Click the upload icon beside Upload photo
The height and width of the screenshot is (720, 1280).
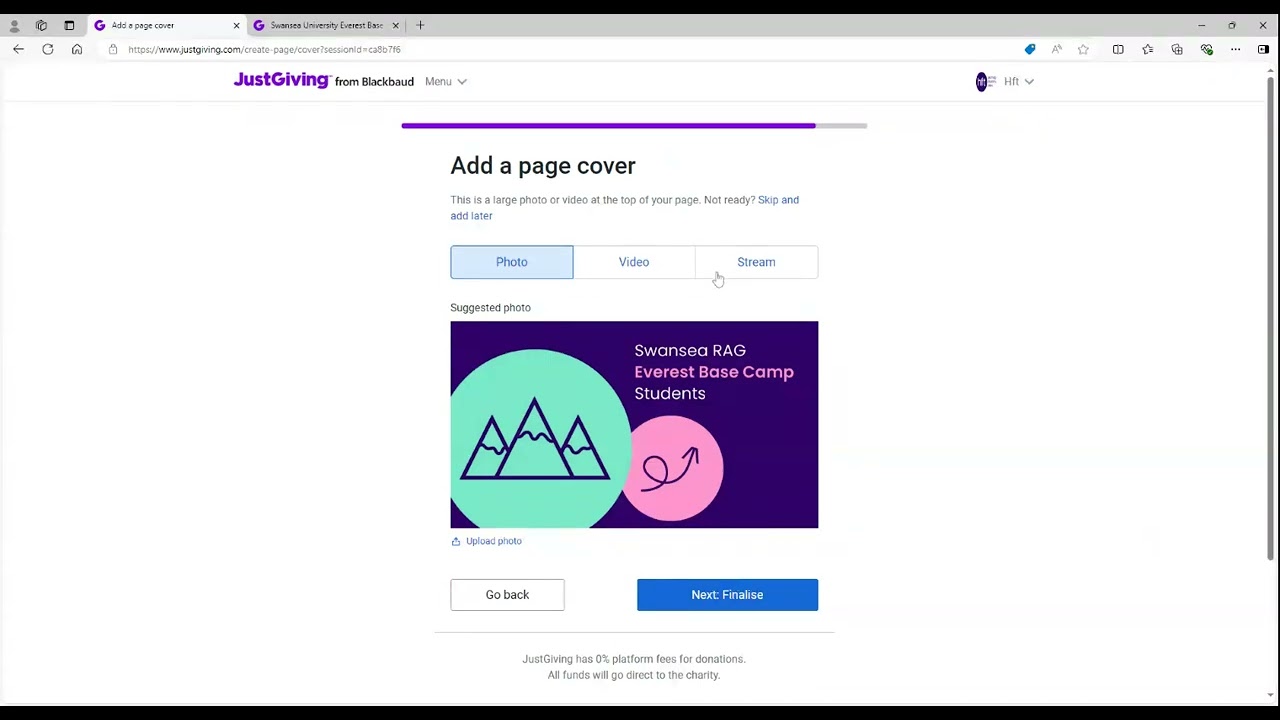[x=456, y=541]
